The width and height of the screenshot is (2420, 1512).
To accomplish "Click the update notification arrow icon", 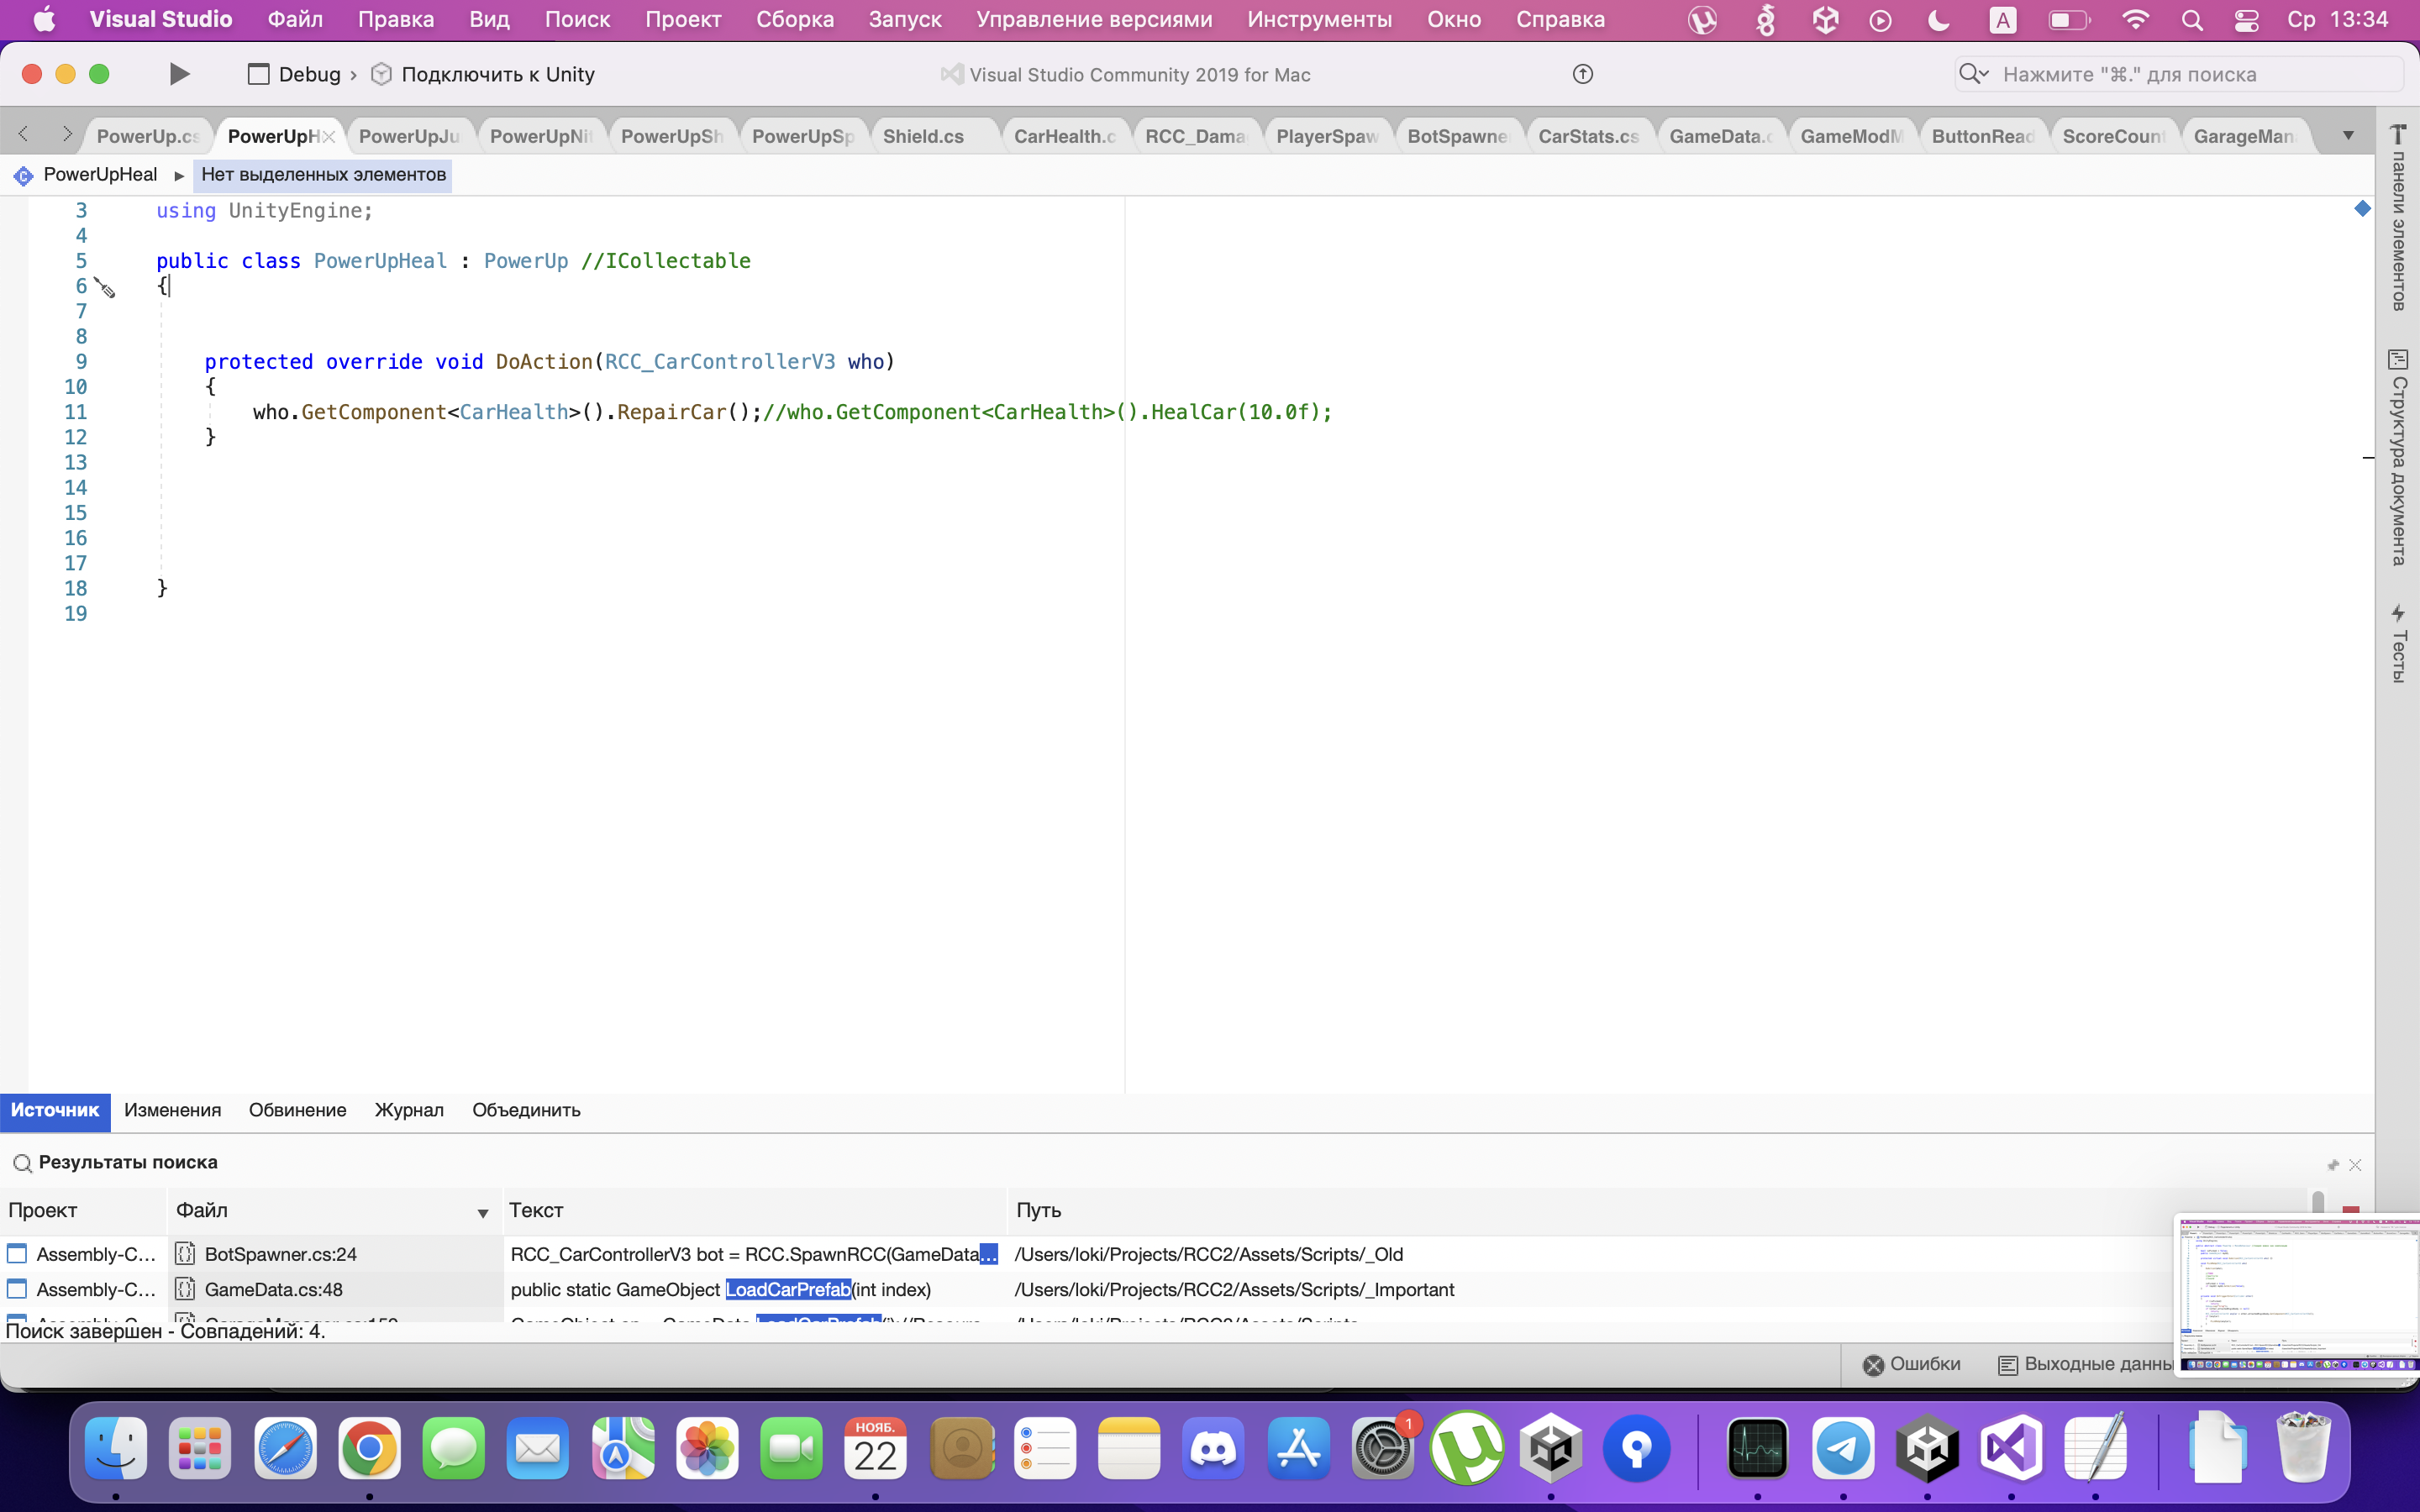I will point(1582,74).
